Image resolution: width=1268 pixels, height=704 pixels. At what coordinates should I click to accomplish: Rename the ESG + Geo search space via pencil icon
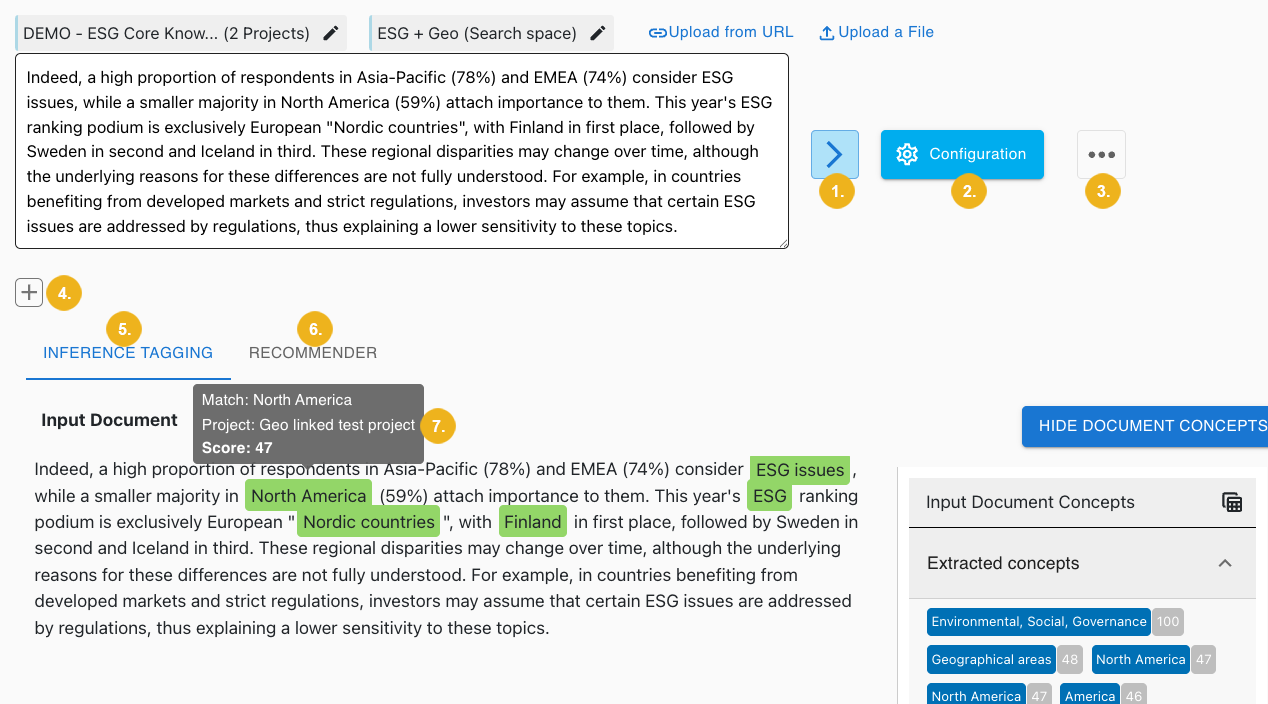pos(597,32)
